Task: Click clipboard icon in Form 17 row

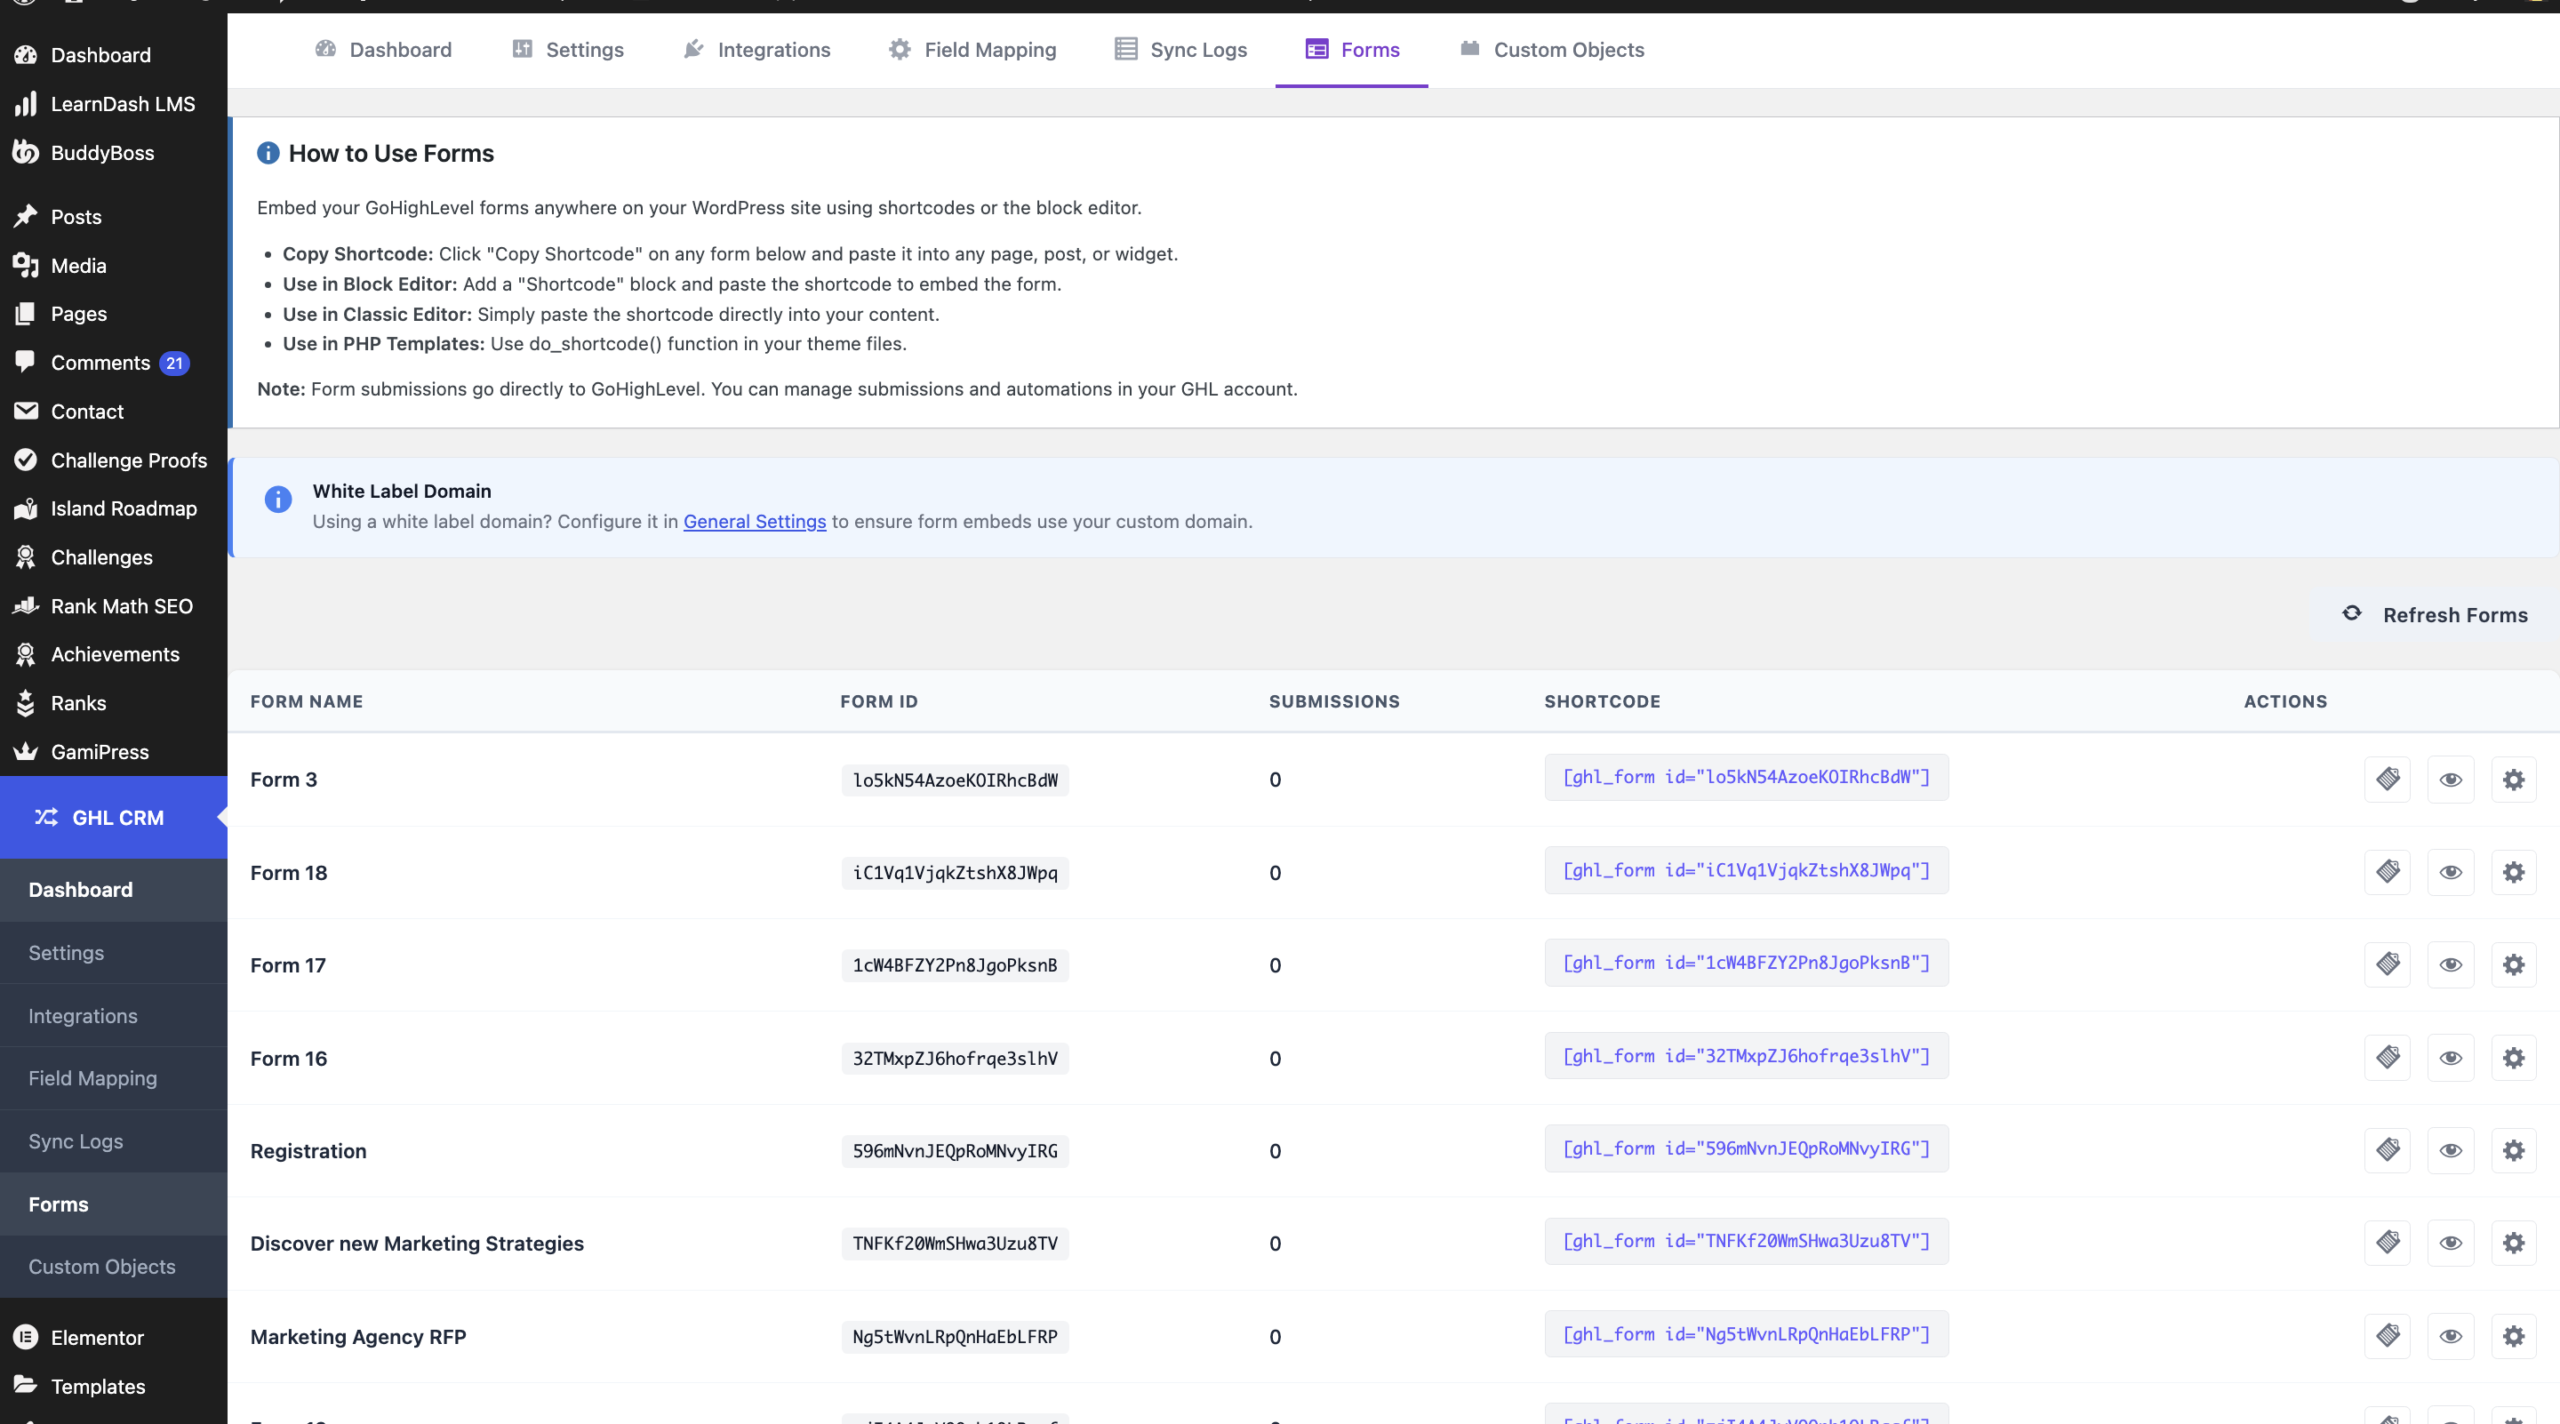Action: [x=2388, y=965]
